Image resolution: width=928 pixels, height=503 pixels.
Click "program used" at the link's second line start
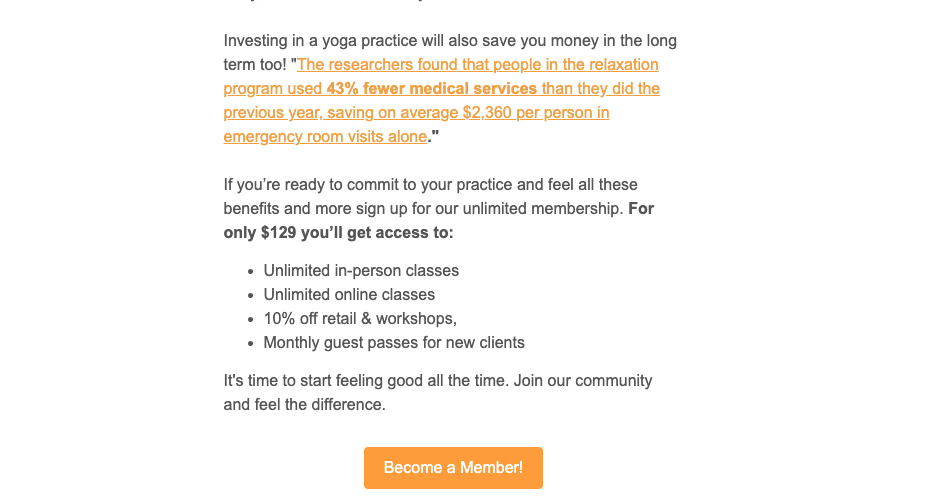[273, 89]
